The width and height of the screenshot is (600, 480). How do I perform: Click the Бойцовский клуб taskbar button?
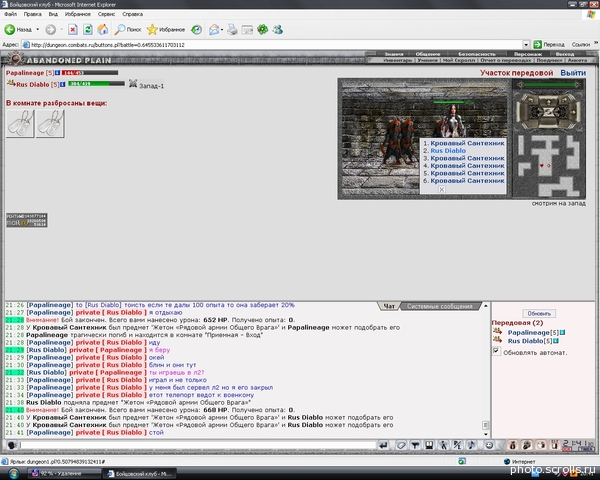(x=140, y=473)
